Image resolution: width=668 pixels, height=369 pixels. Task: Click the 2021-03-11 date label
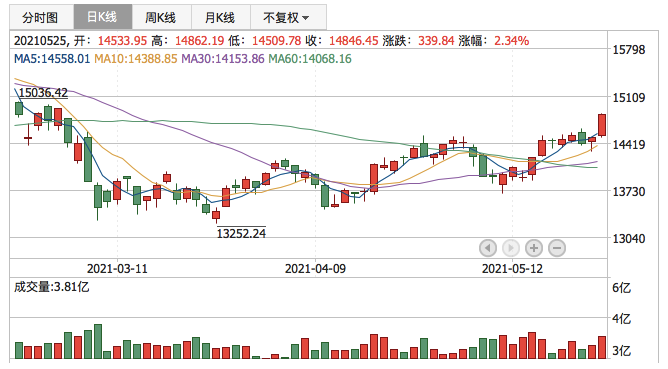[x=117, y=268]
